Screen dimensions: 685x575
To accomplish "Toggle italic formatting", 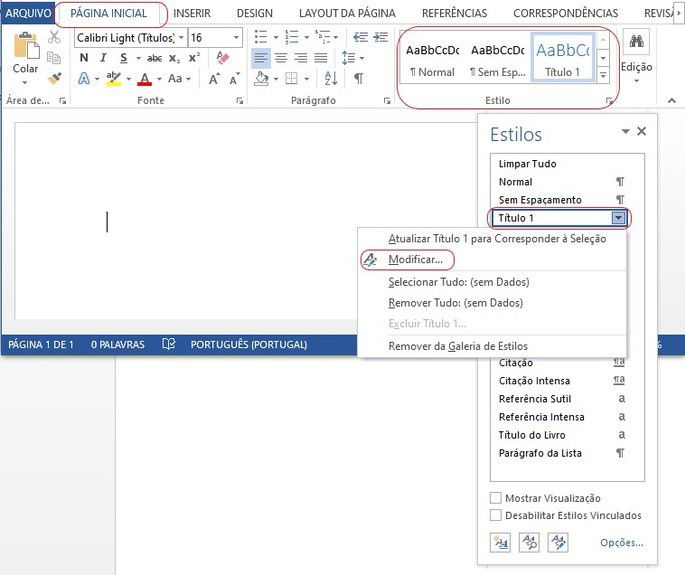I will 103,58.
